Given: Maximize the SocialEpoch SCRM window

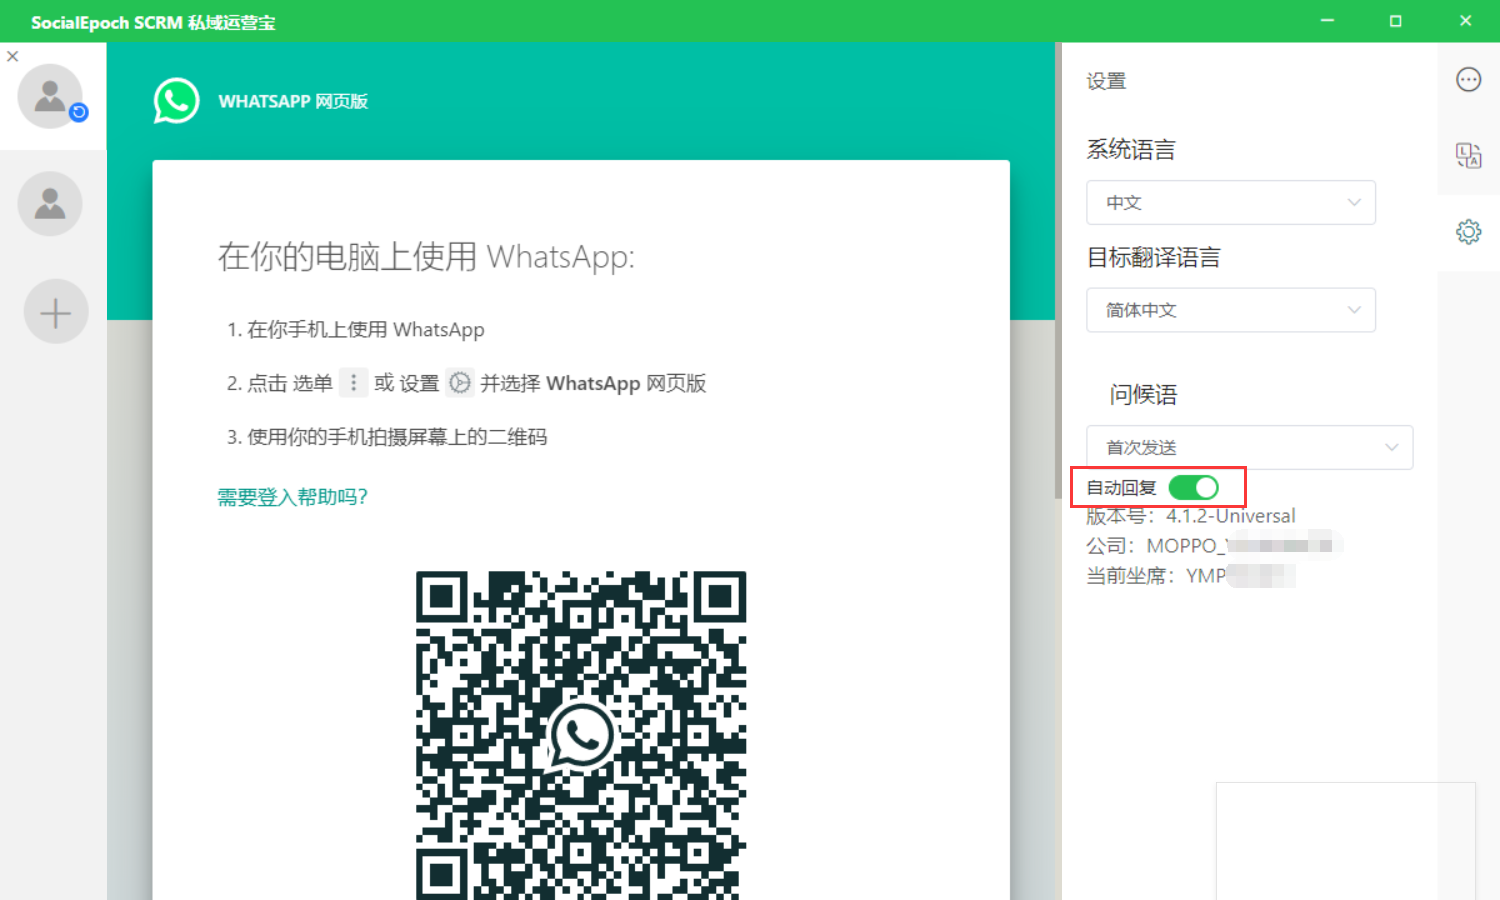Looking at the screenshot, I should click(1396, 21).
